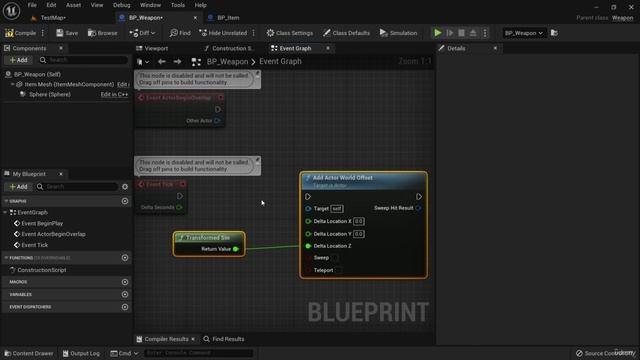Click the Unreal Engine logo icon
This screenshot has height=360, width=640.
tap(11, 10)
